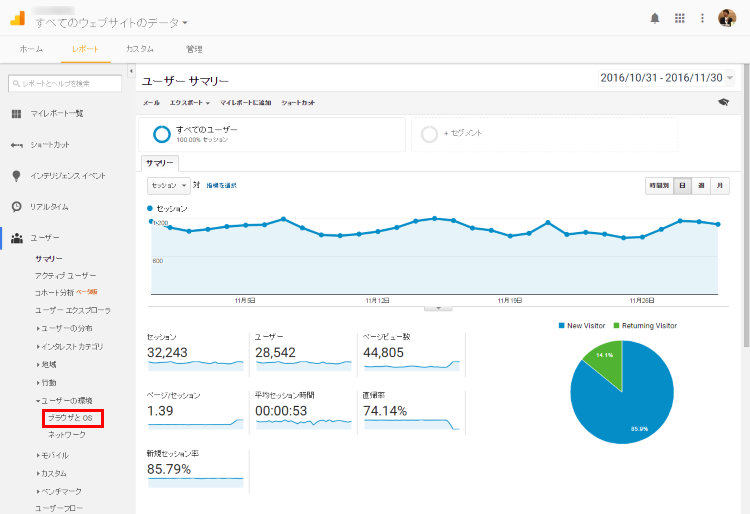
Task: Click the ユーザー people icon
Action: point(17,238)
